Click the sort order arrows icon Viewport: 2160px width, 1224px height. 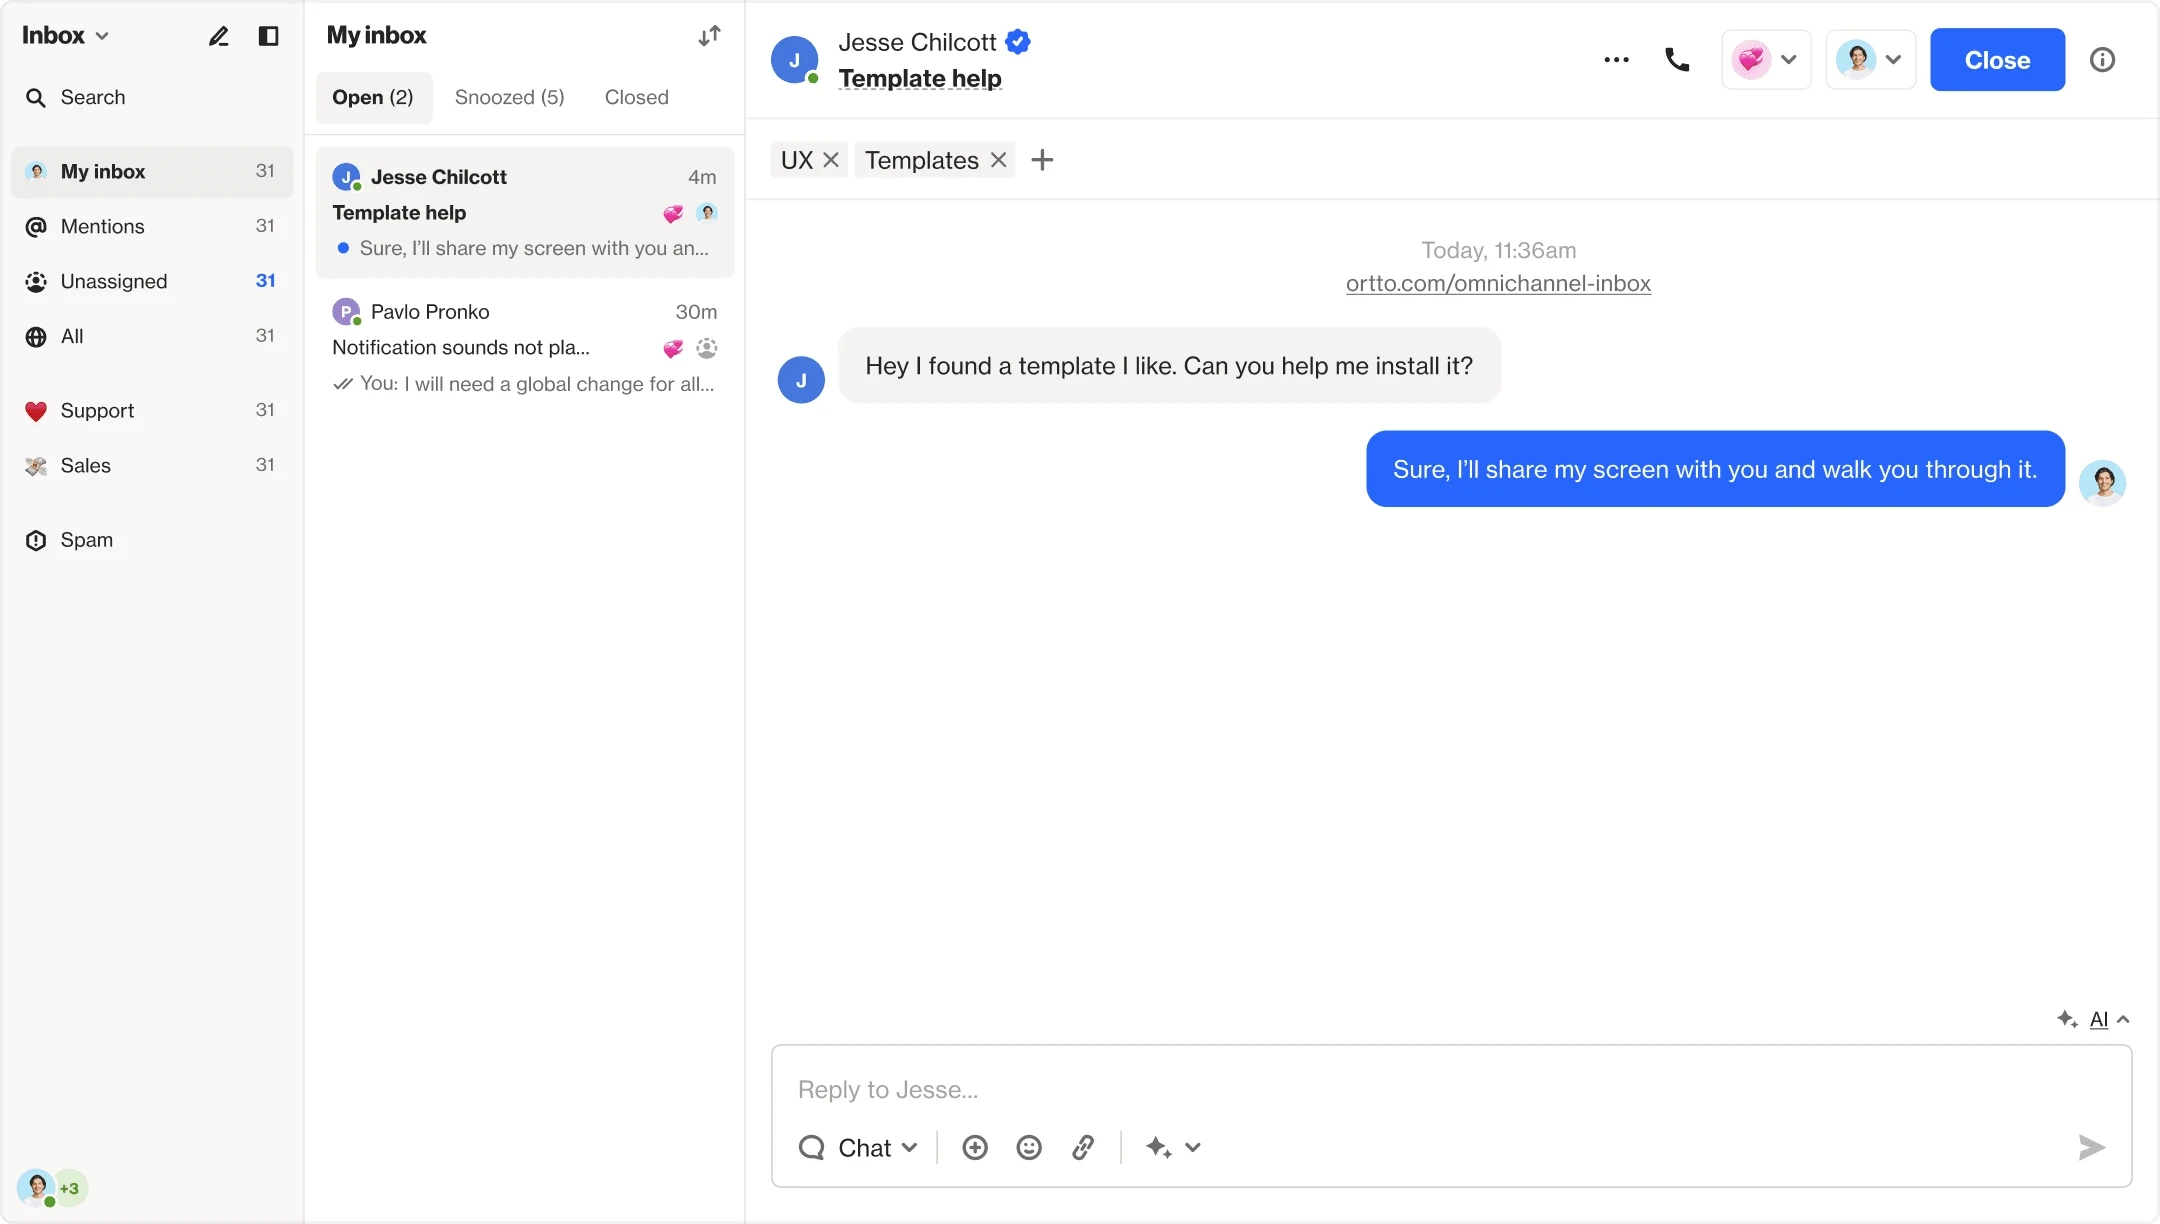coord(709,37)
